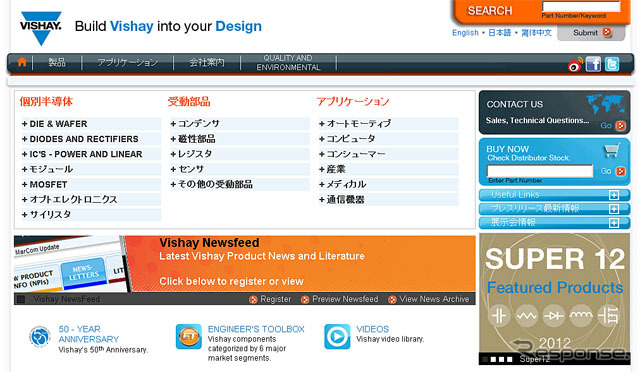Click the Submit arrow icon
Viewport: 640px width, 372px height.
(x=607, y=32)
